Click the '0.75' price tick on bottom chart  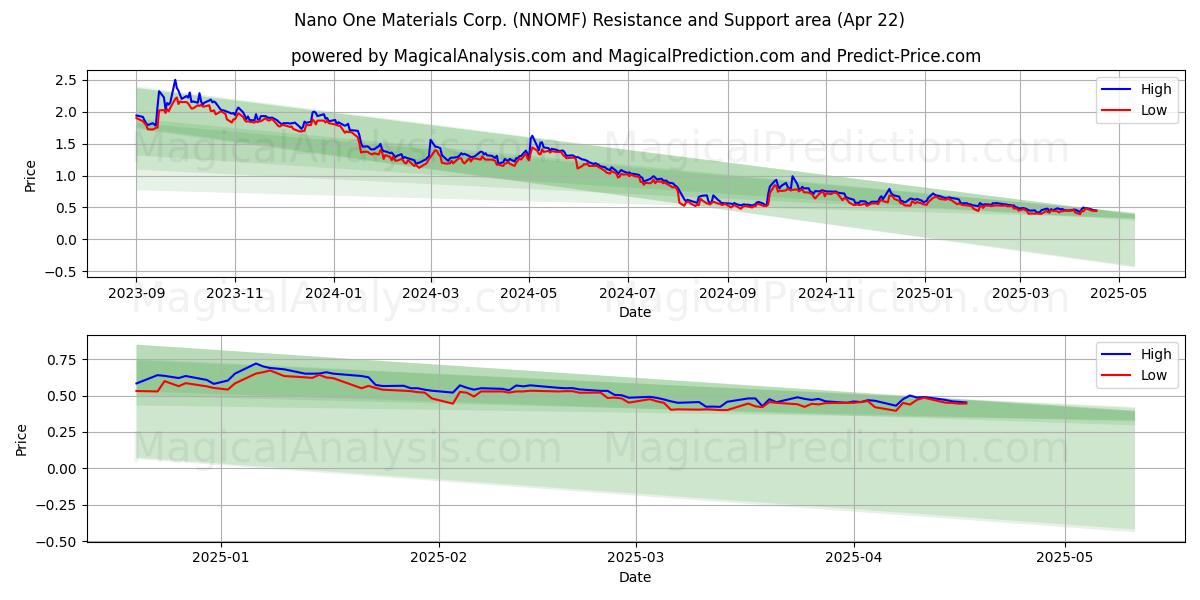63,360
